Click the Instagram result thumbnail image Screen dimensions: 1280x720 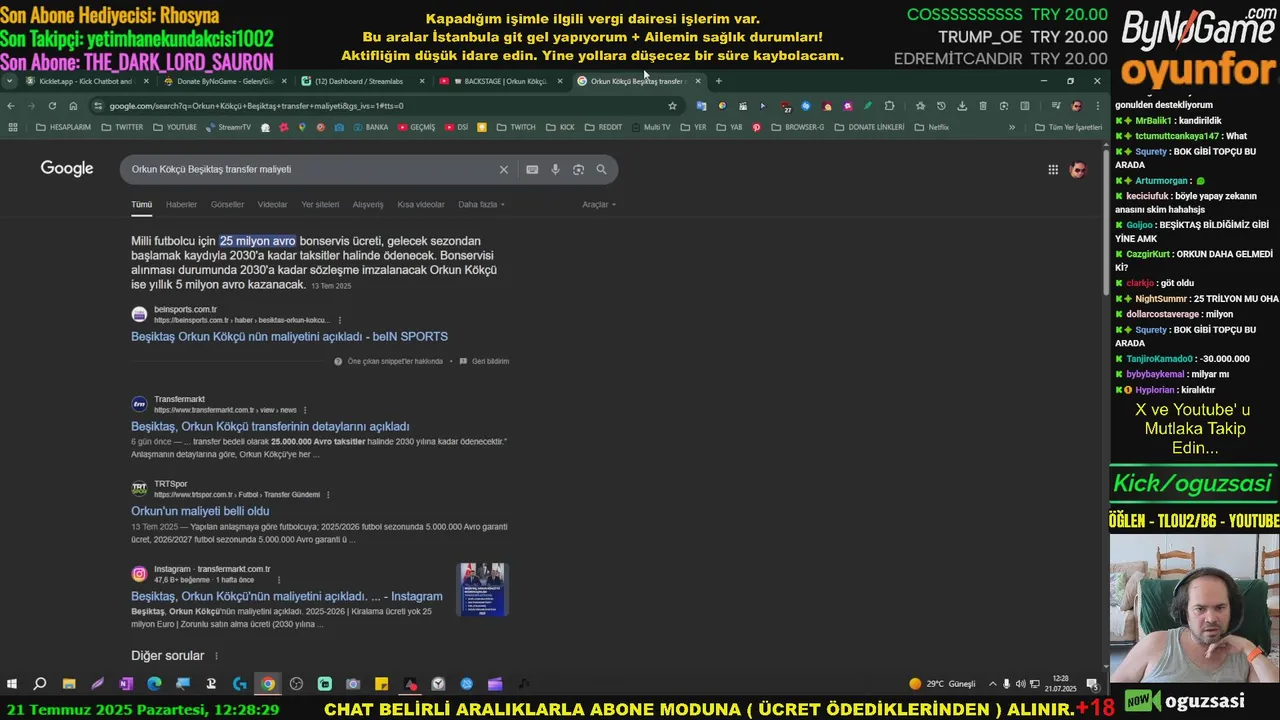coord(482,590)
